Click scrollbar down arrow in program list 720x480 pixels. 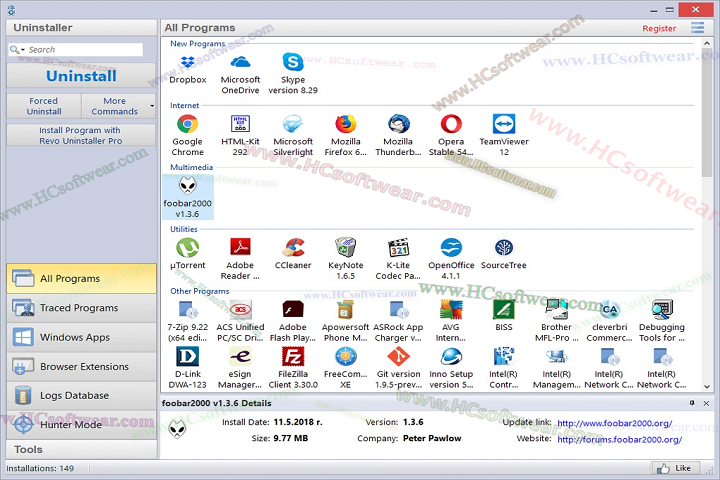707,387
